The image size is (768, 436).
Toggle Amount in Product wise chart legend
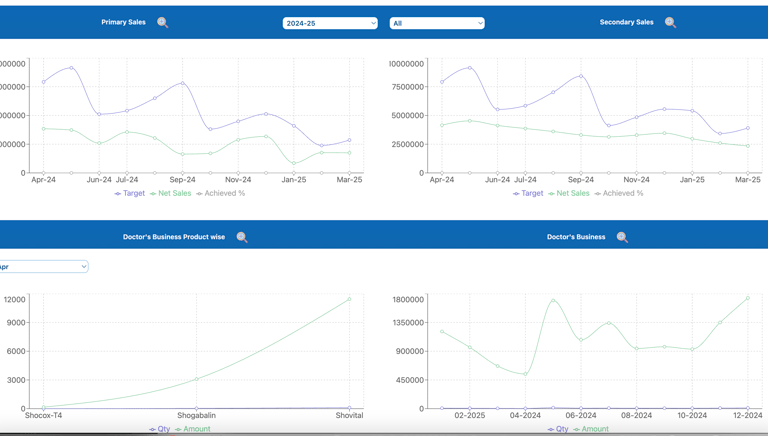192,429
